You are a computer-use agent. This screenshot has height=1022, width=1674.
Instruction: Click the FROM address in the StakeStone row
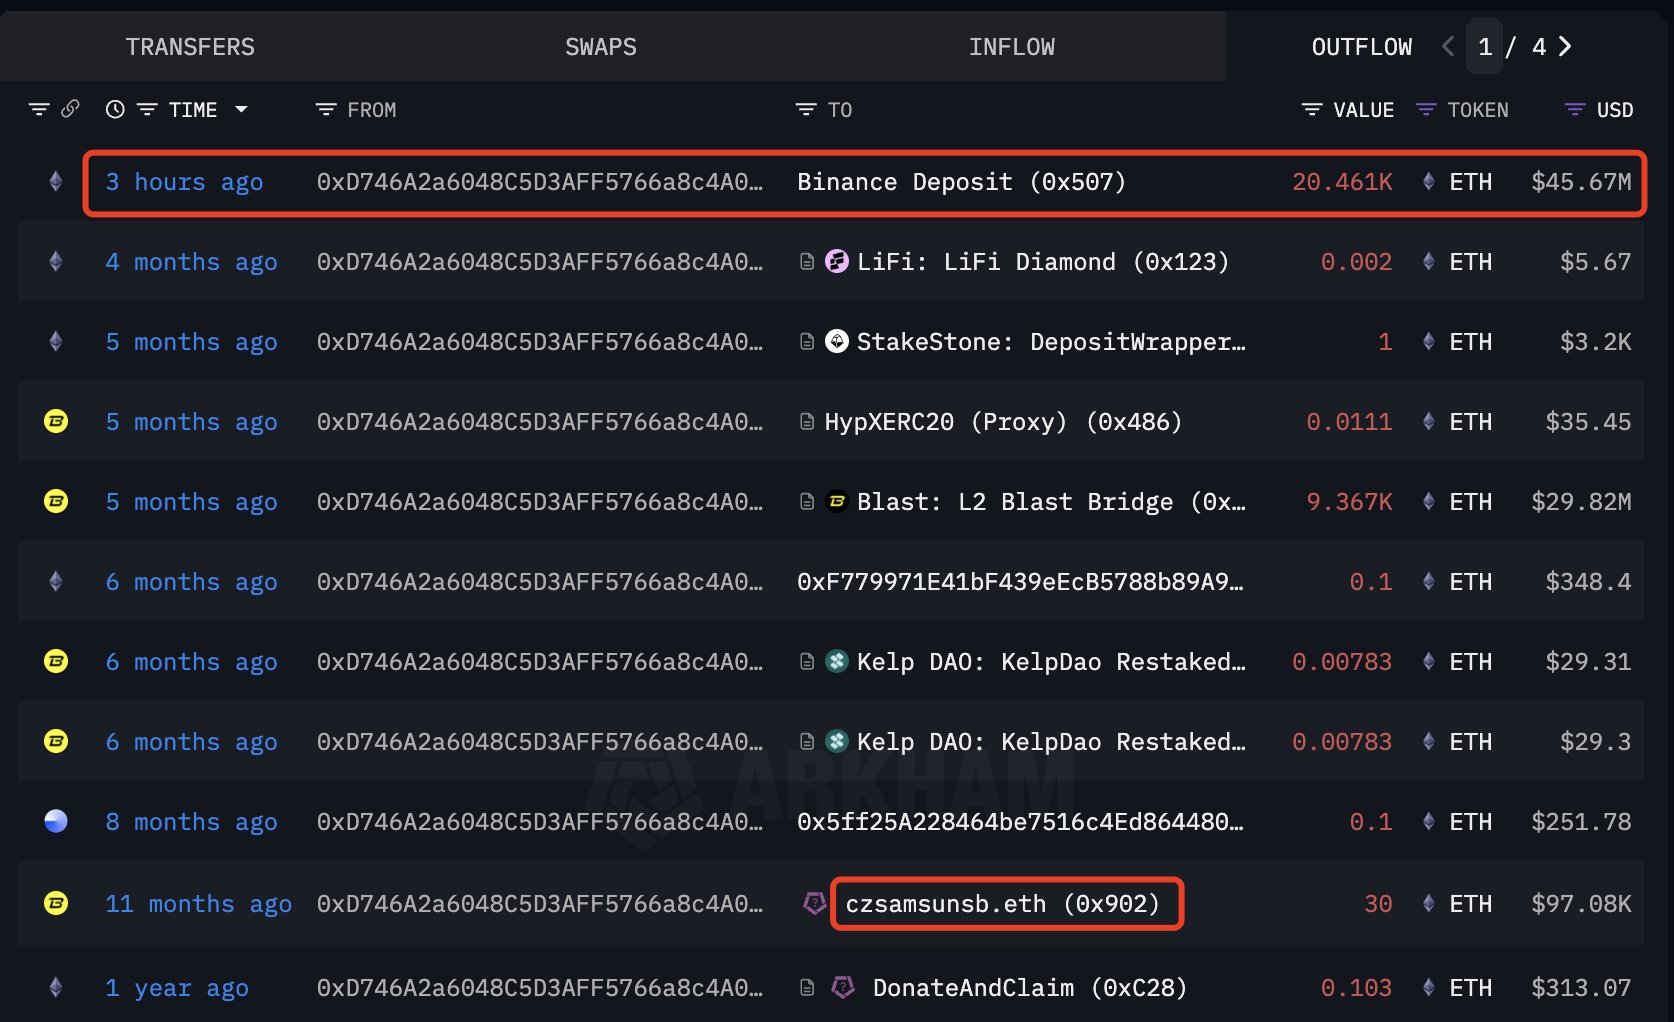tap(539, 342)
